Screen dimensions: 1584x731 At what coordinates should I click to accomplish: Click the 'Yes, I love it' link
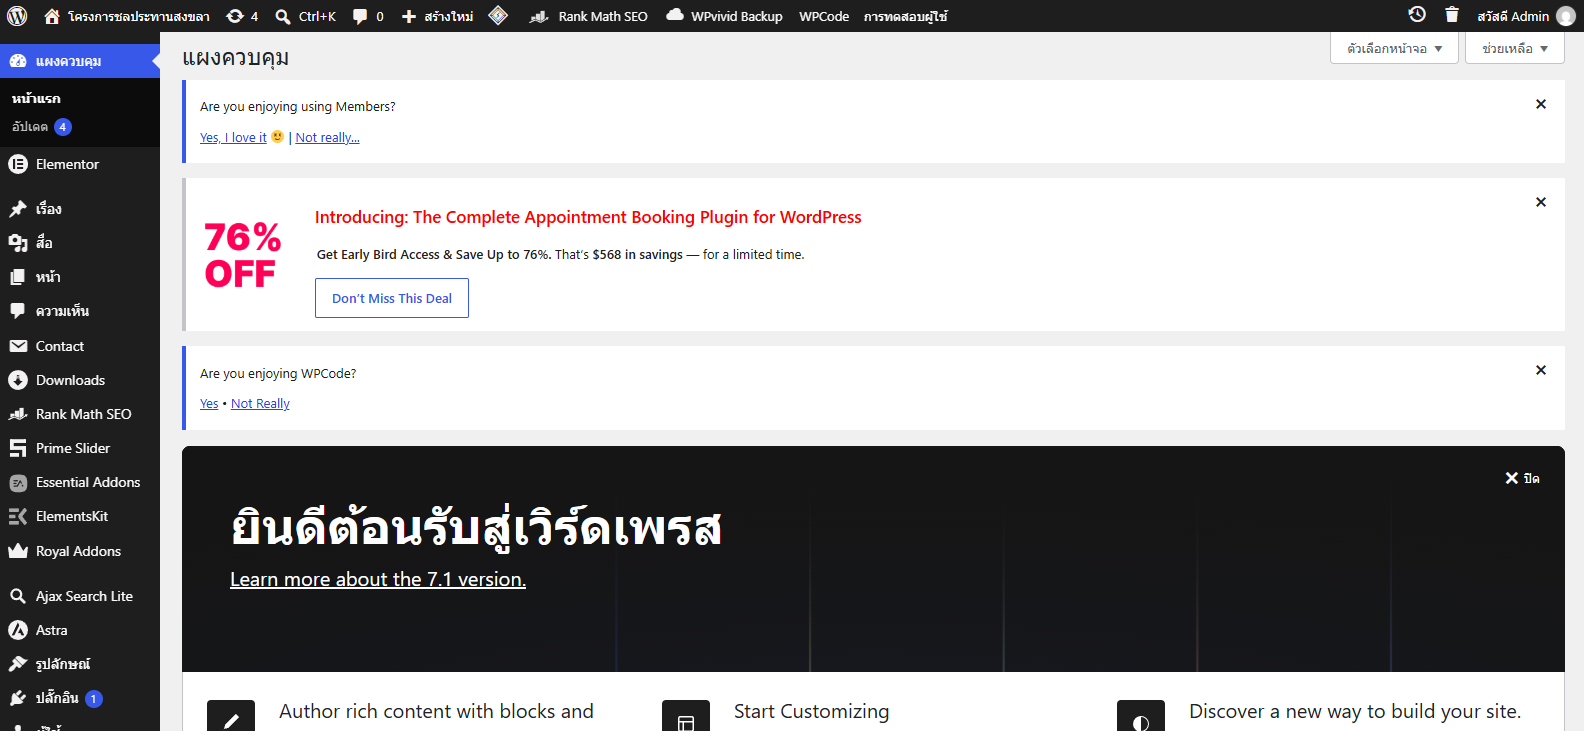click(233, 138)
